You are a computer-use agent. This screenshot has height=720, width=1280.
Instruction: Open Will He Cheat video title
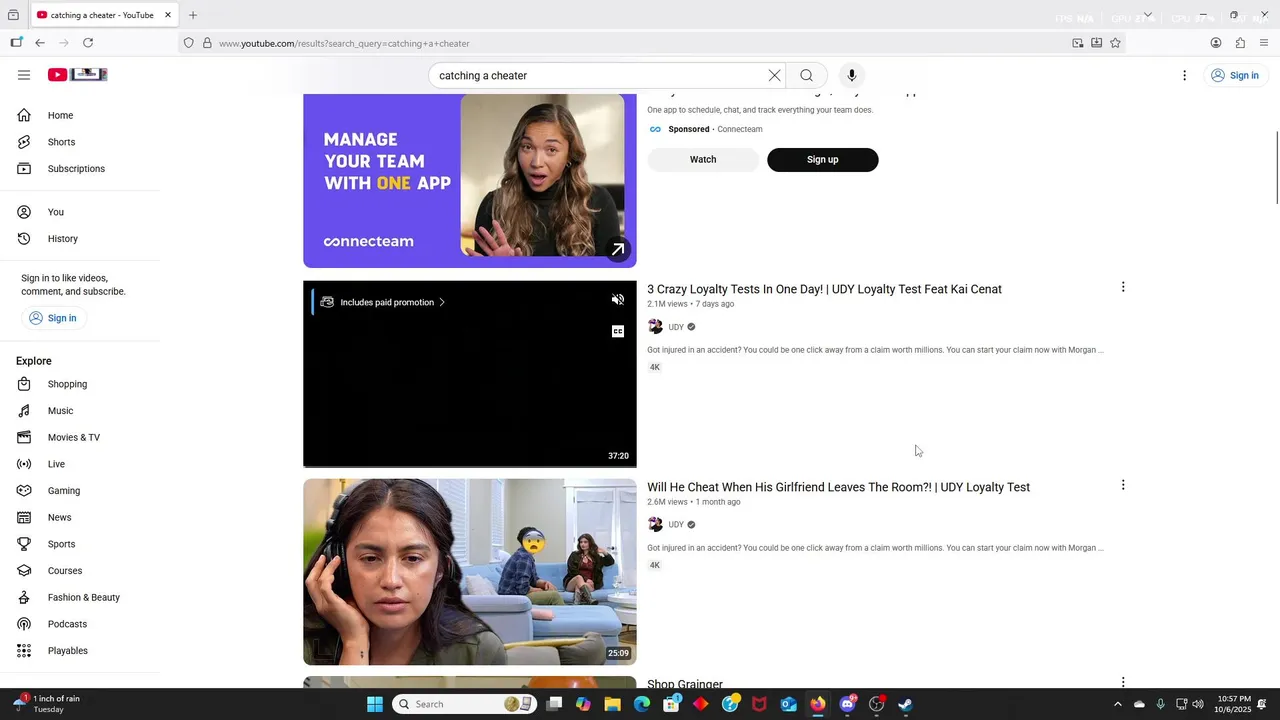tap(838, 487)
